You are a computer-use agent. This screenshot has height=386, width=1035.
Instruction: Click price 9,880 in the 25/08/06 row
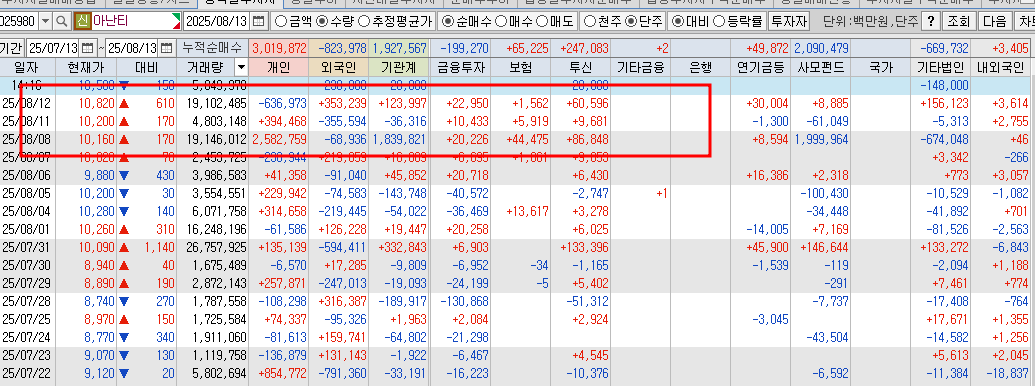click(x=98, y=175)
